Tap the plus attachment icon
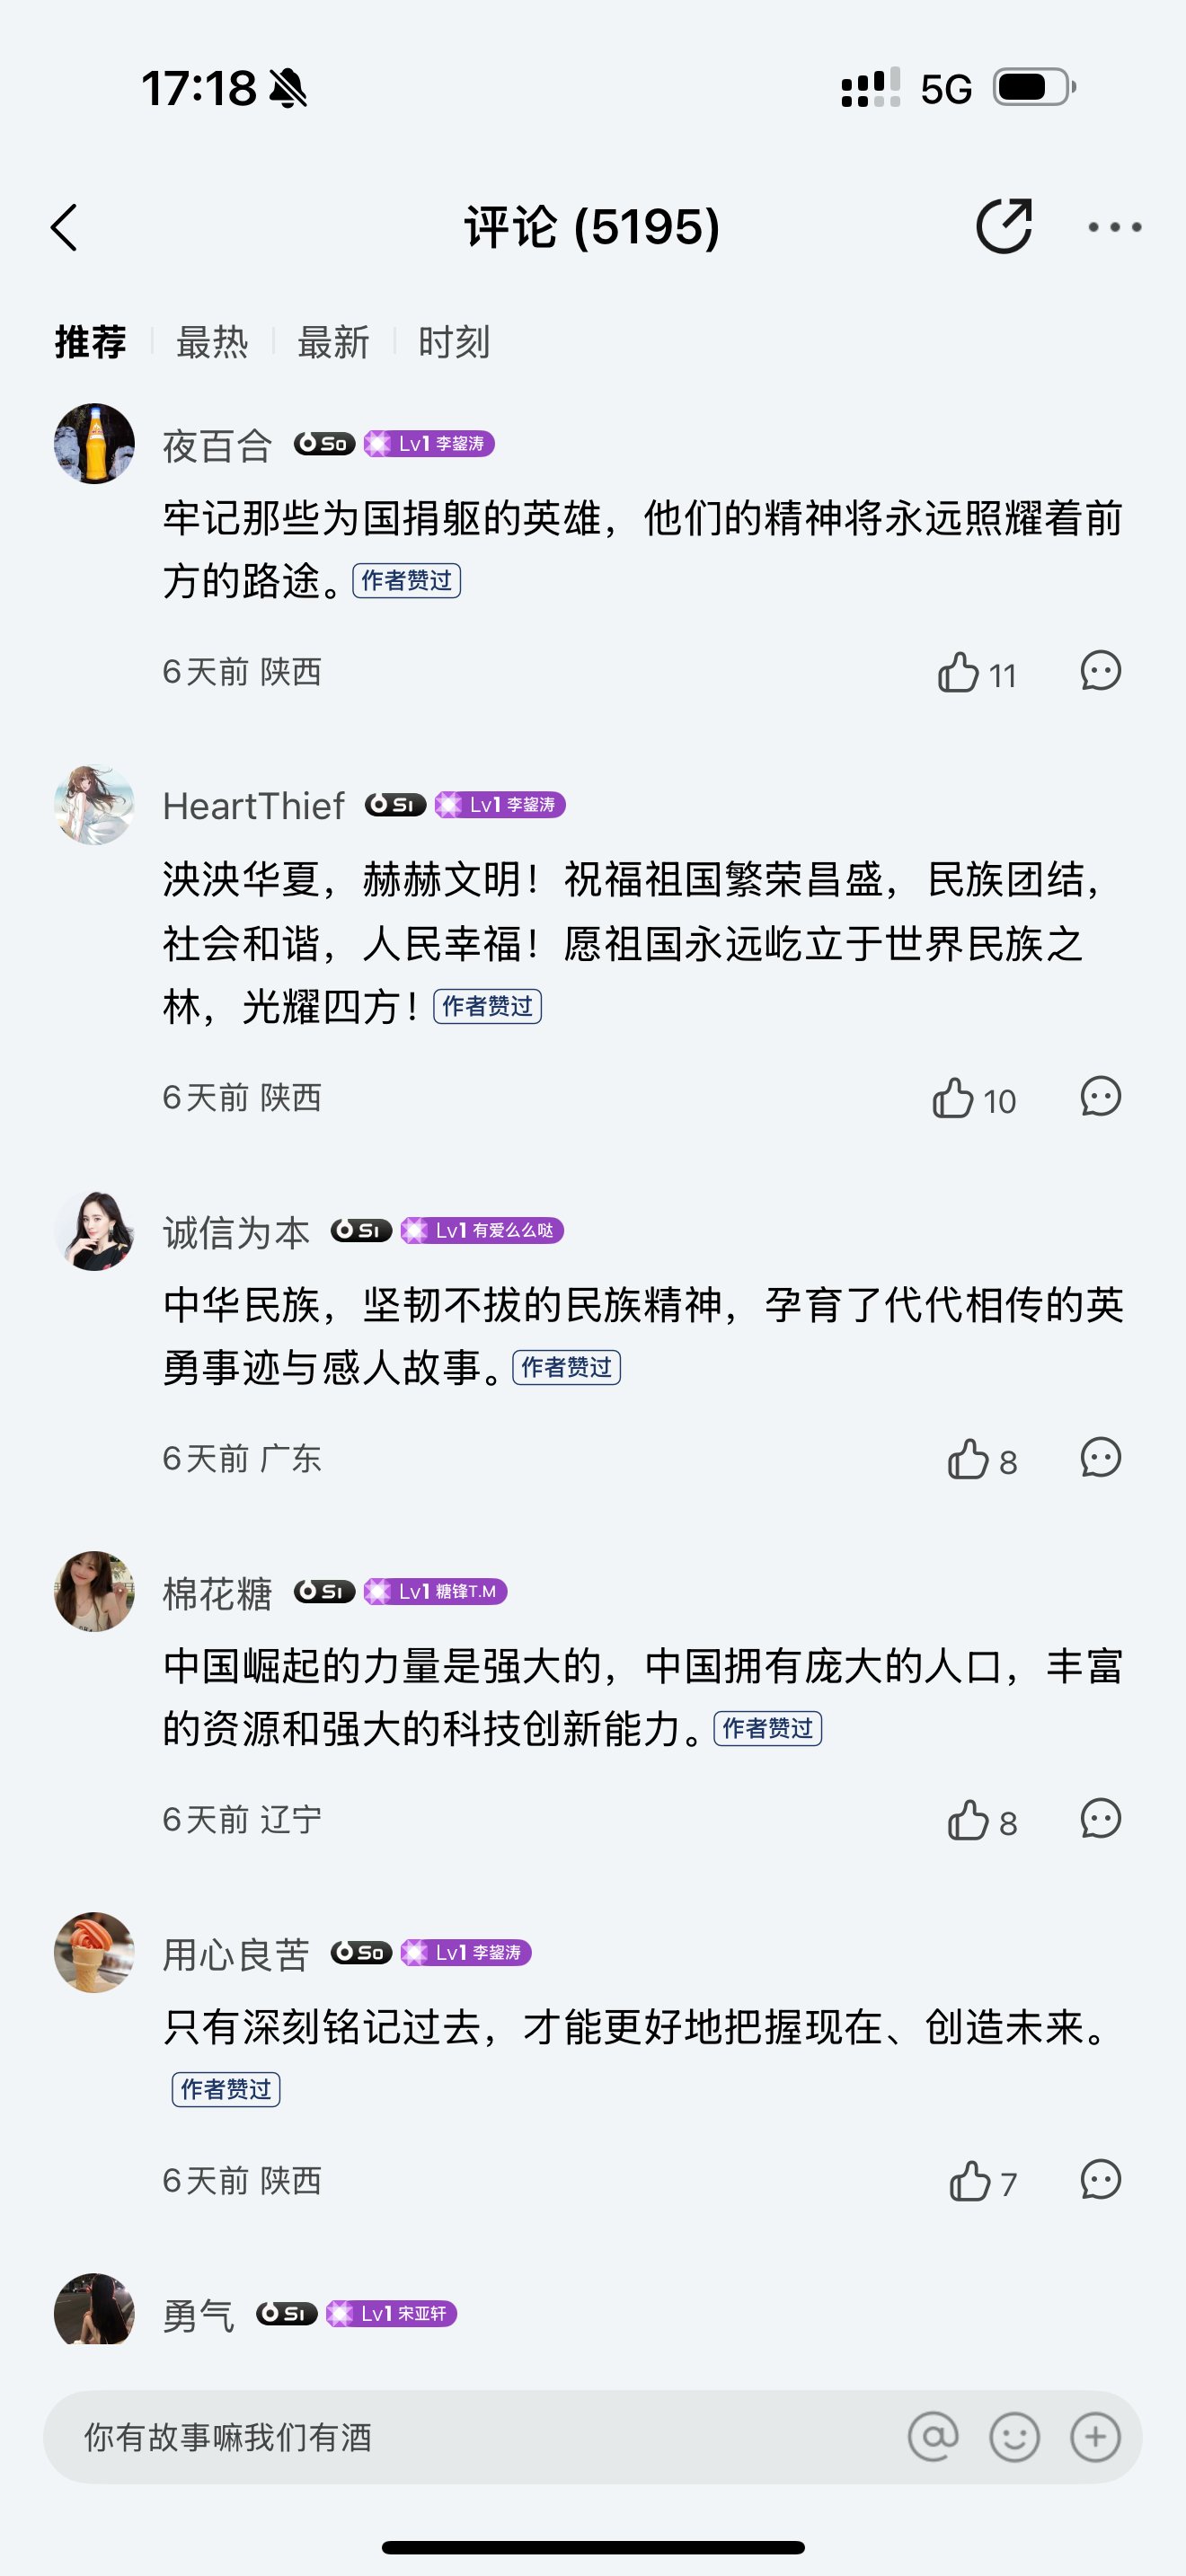Screen dimensions: 1186x2576 [1095, 2436]
